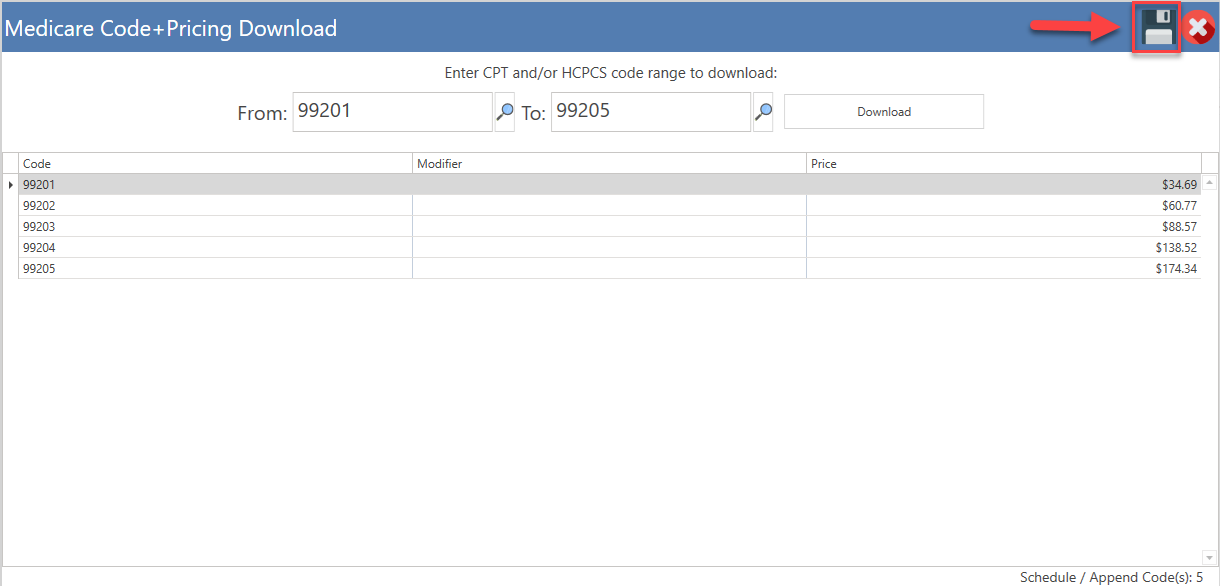Select code 99203 row cell
Viewport: 1220px width, 586px height.
point(215,227)
